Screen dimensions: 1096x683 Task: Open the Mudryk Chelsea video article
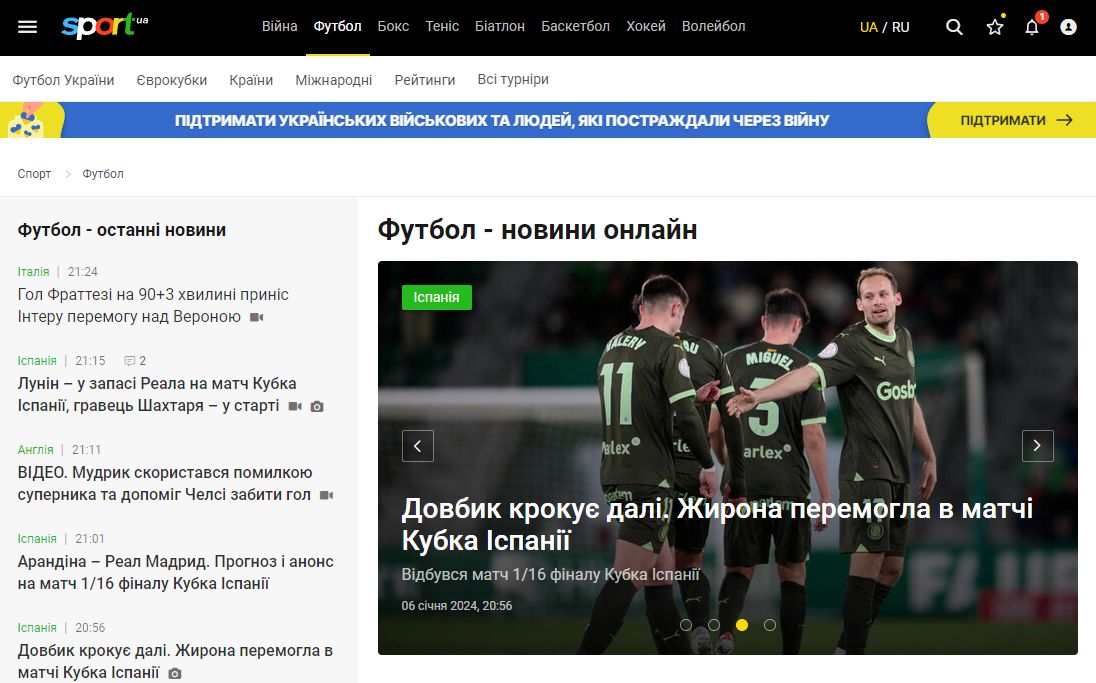165,483
